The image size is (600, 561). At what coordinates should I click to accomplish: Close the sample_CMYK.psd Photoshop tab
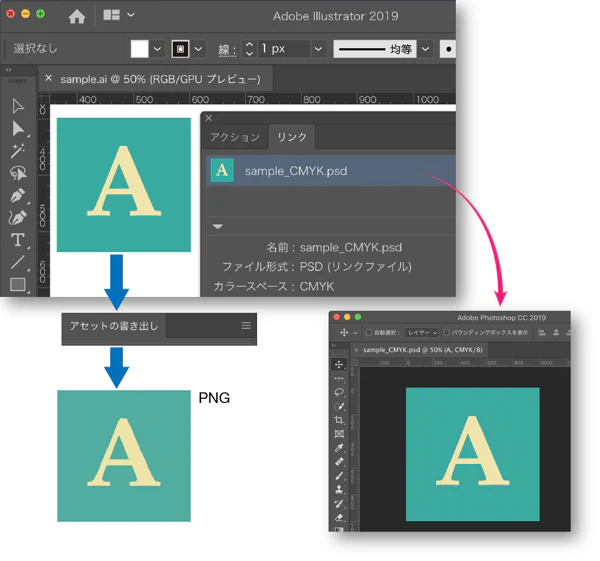(356, 350)
